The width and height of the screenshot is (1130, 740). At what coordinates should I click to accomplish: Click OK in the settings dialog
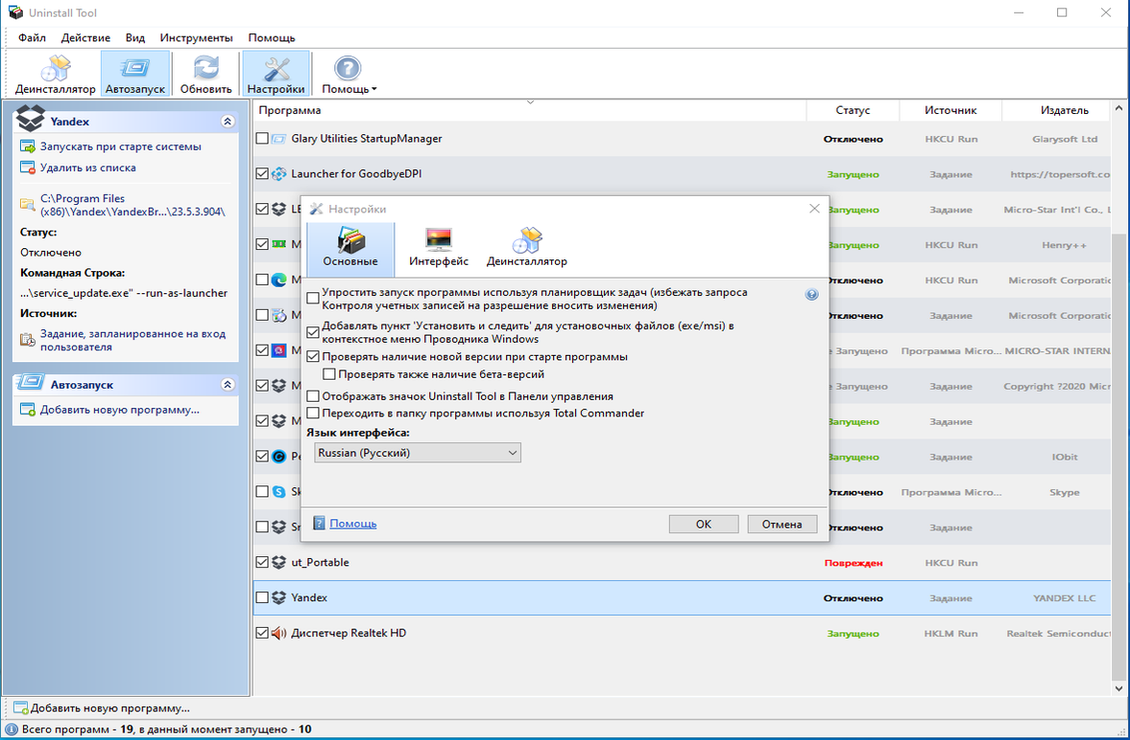click(703, 524)
